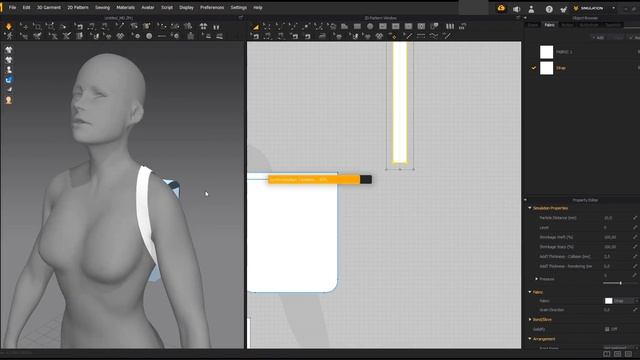The height and width of the screenshot is (360, 640).
Task: Click the orange Simulate icon in the 3D toolbar
Action: [9, 27]
